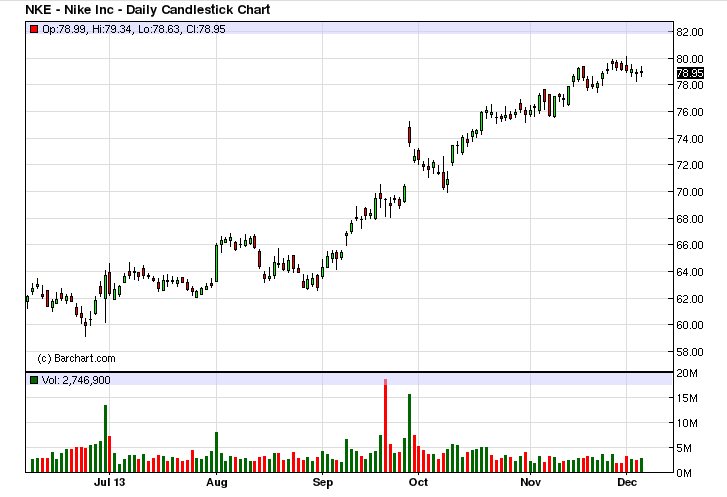Click the tall green volume bar just before Oct
This screenshot has width=727, height=497.
coord(409,433)
